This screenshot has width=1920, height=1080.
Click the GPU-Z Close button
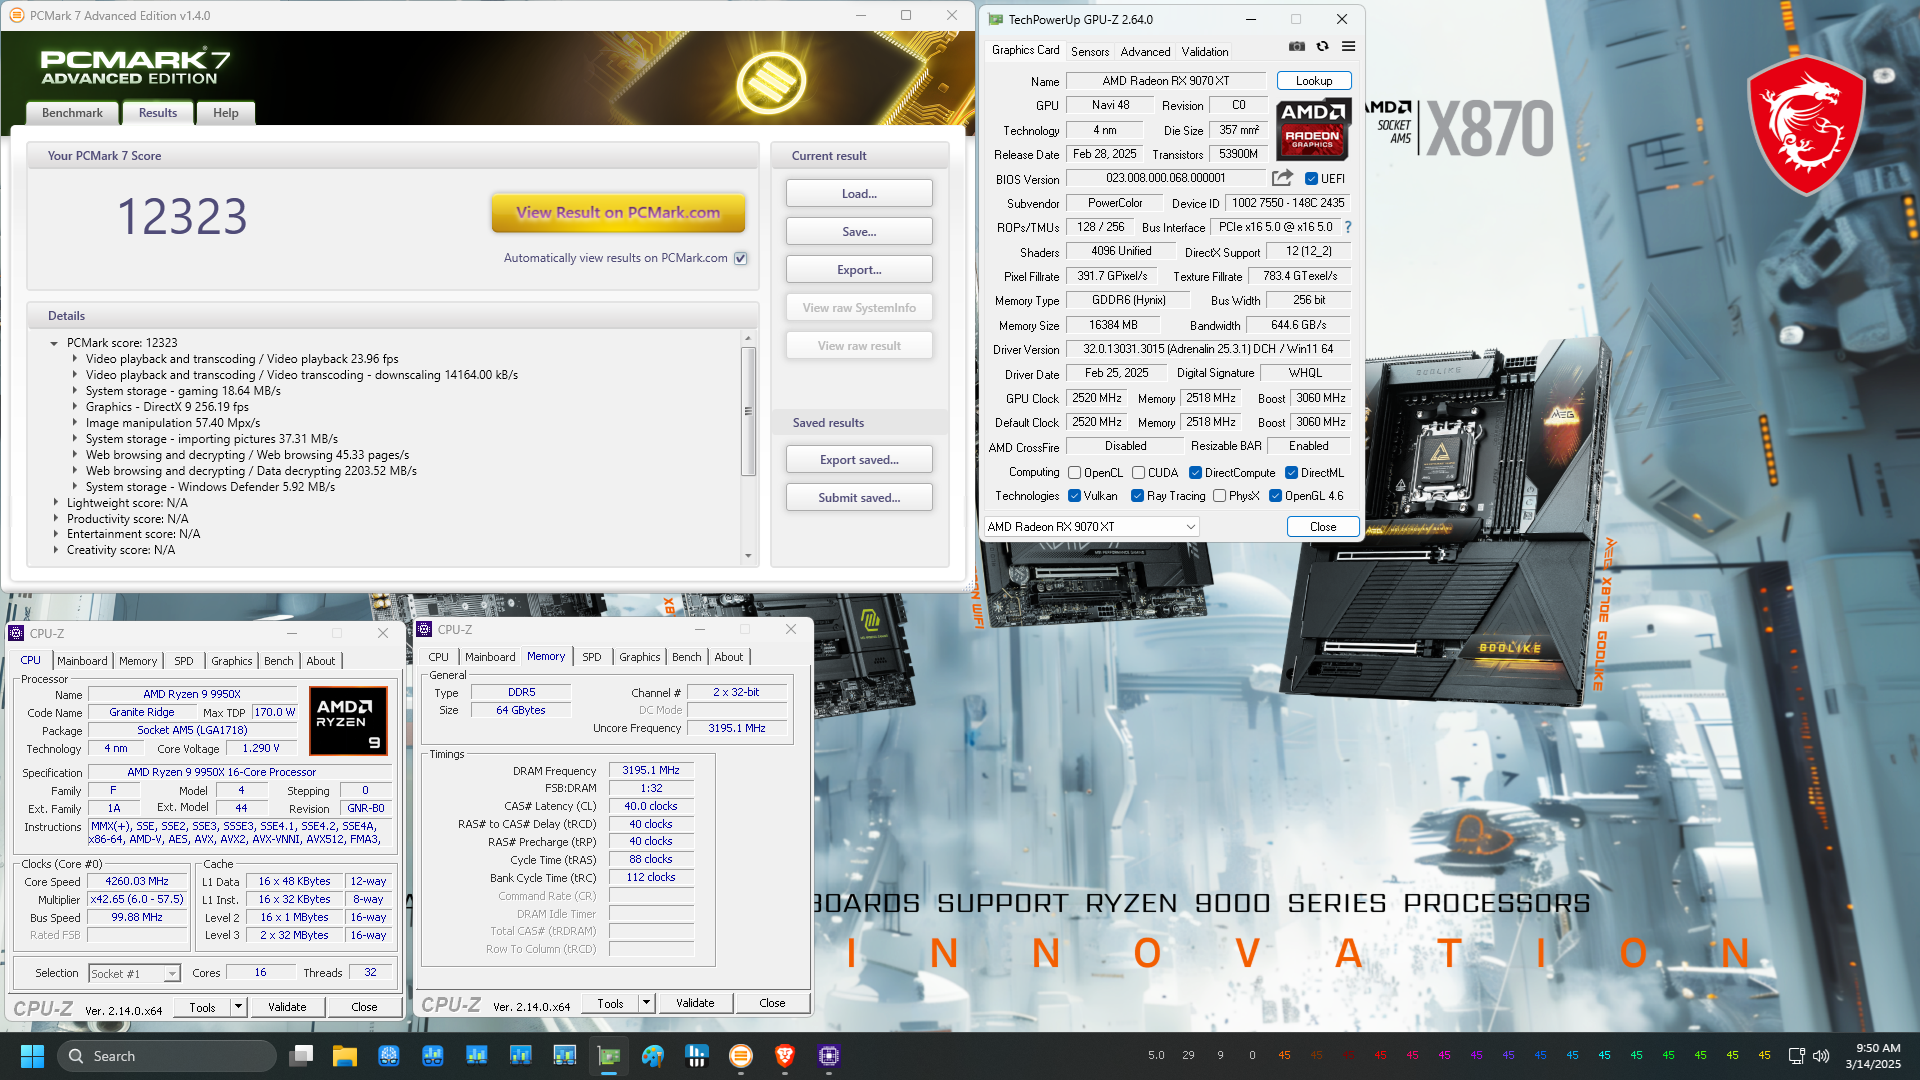(1323, 527)
